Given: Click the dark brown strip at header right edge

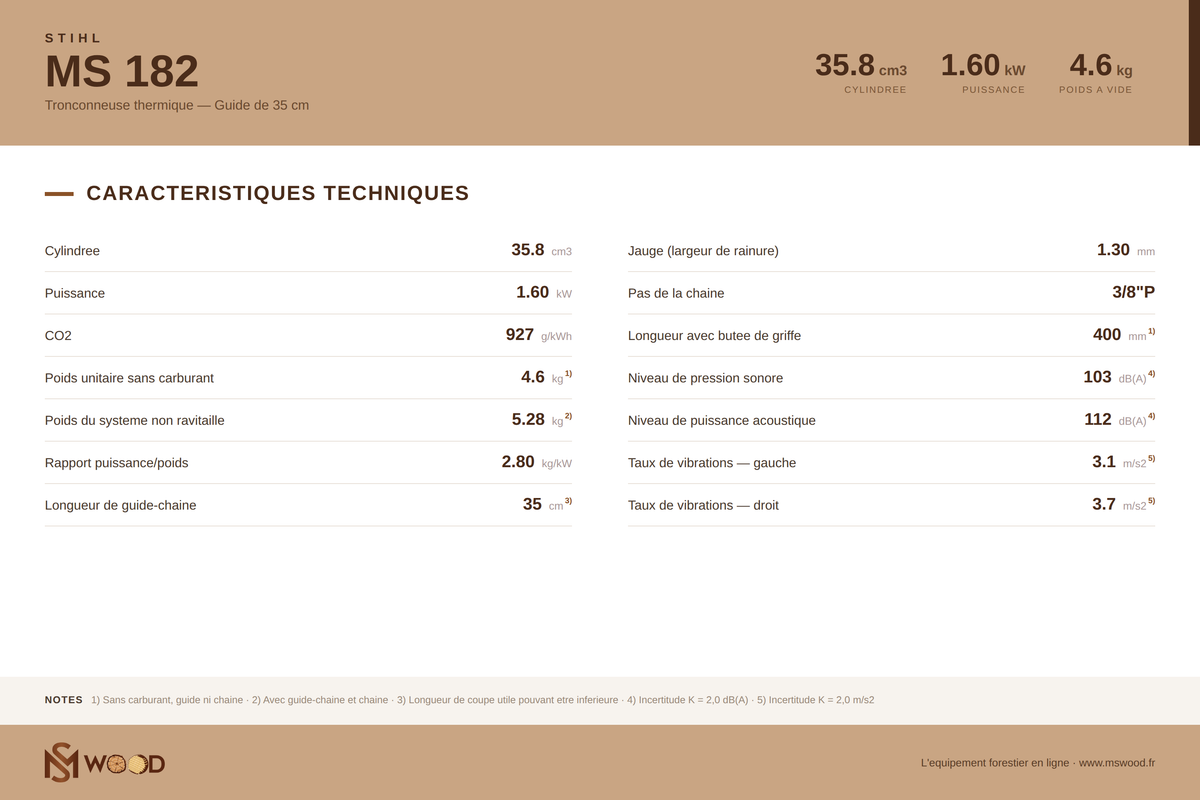Looking at the screenshot, I should coord(1194,73).
